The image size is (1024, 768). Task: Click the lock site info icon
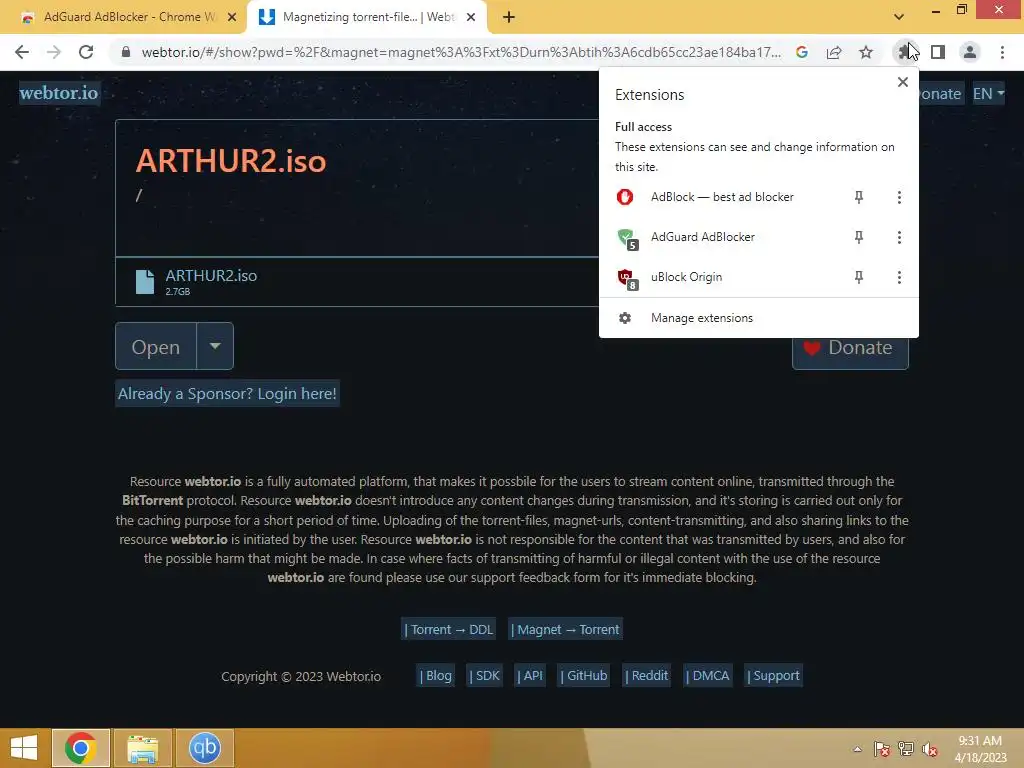126,52
